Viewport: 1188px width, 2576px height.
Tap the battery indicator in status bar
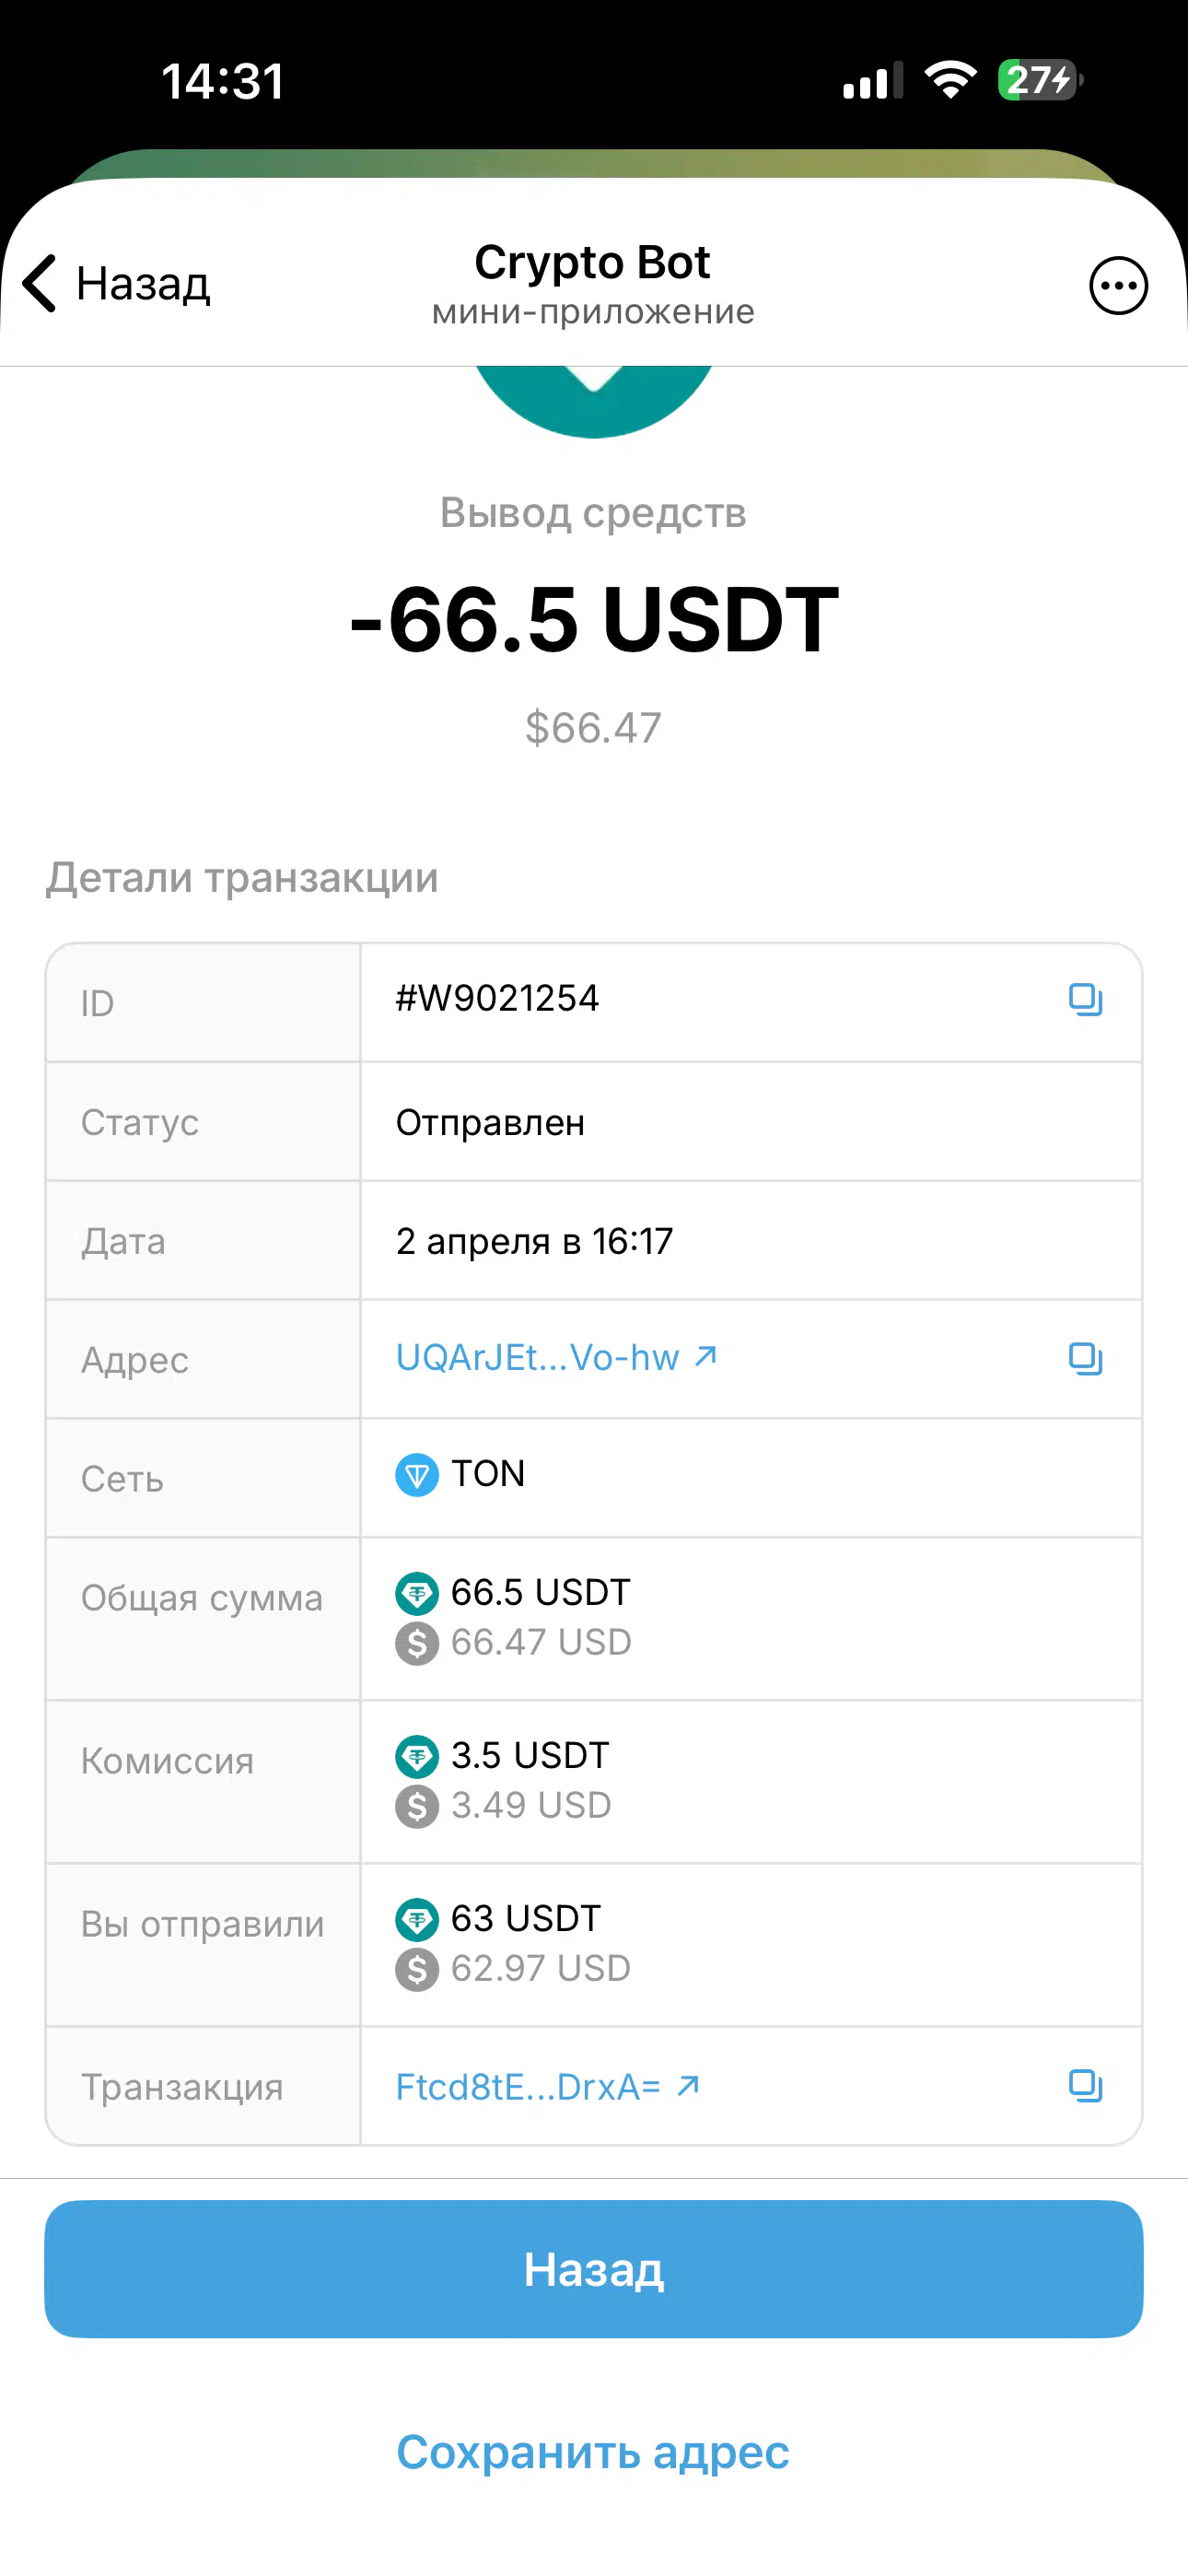1039,80
